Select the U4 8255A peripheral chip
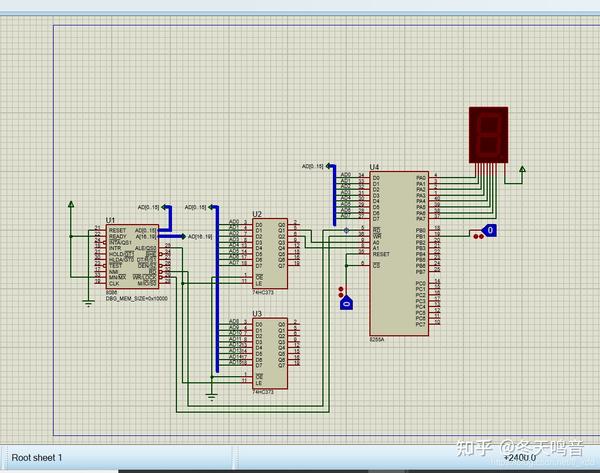Viewport: 600px width, 473px height. tap(399, 253)
